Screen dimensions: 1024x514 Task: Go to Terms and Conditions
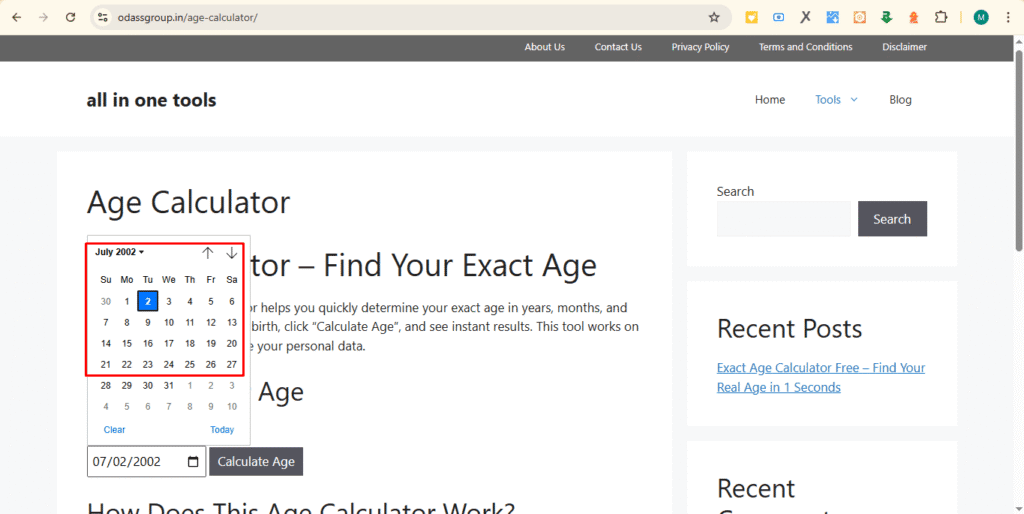[805, 47]
